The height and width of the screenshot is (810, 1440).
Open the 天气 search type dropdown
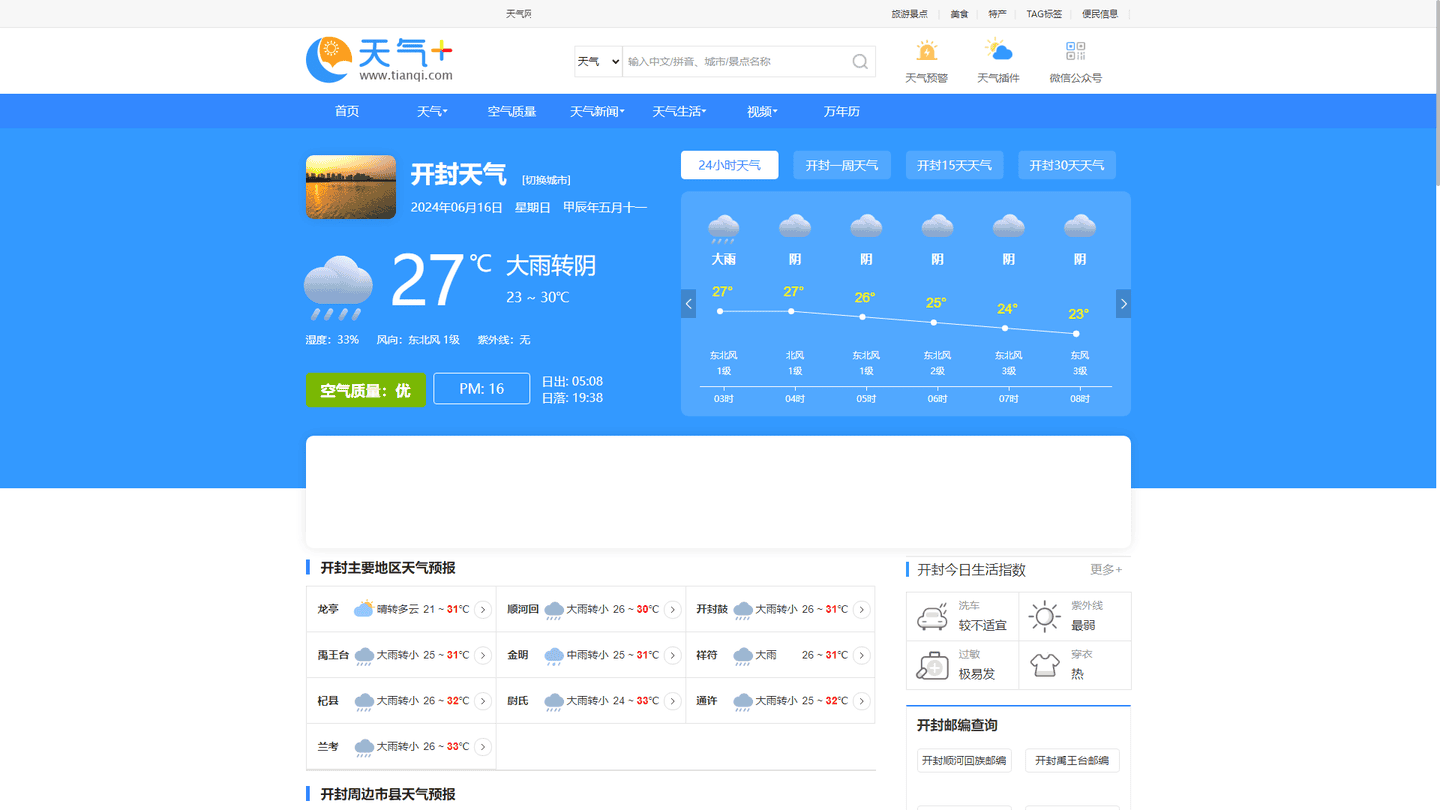(x=598, y=61)
